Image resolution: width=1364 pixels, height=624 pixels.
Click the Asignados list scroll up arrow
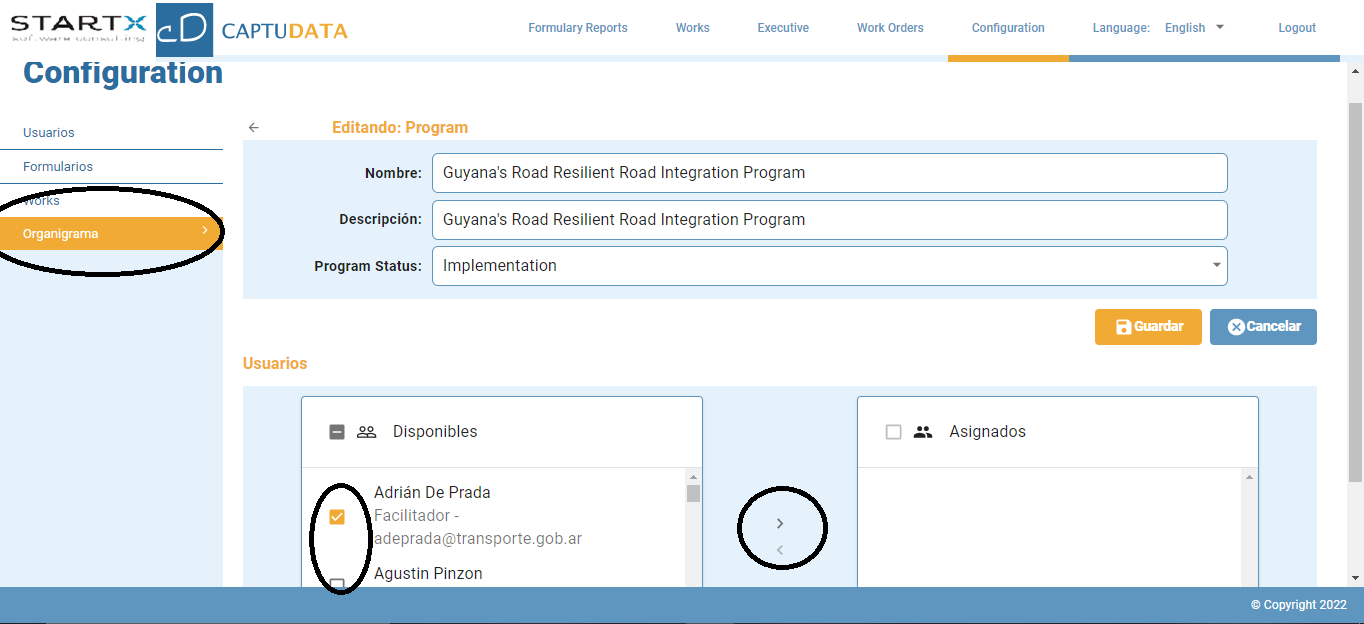tap(1249, 477)
